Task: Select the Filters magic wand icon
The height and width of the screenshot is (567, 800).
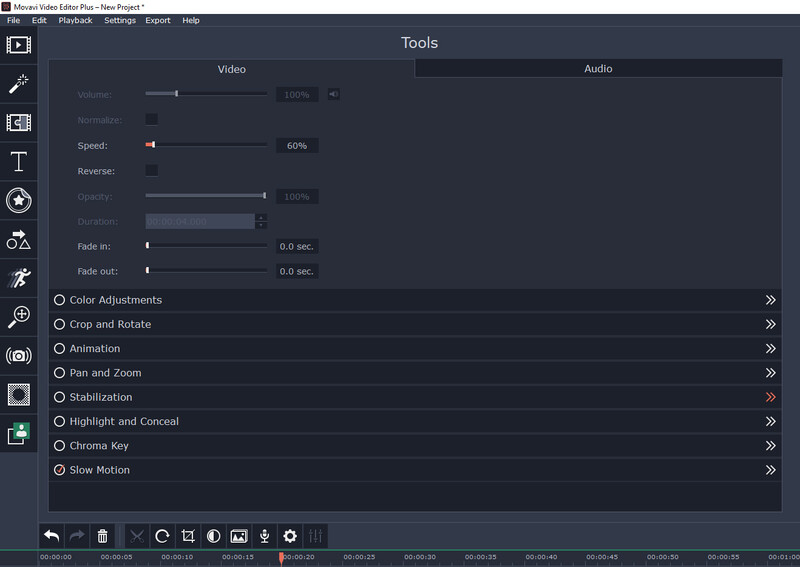Action: 19,84
